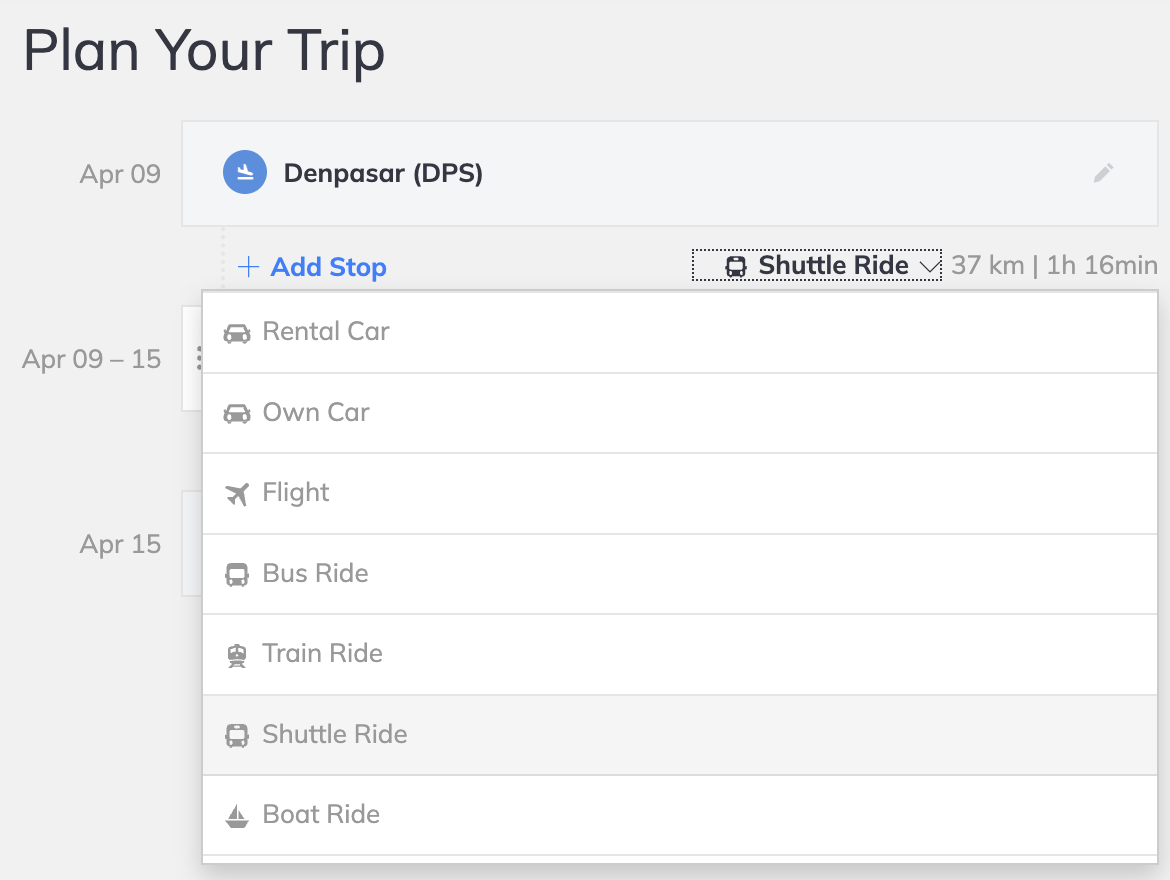Click the Denpasar arrival plane icon

click(245, 172)
